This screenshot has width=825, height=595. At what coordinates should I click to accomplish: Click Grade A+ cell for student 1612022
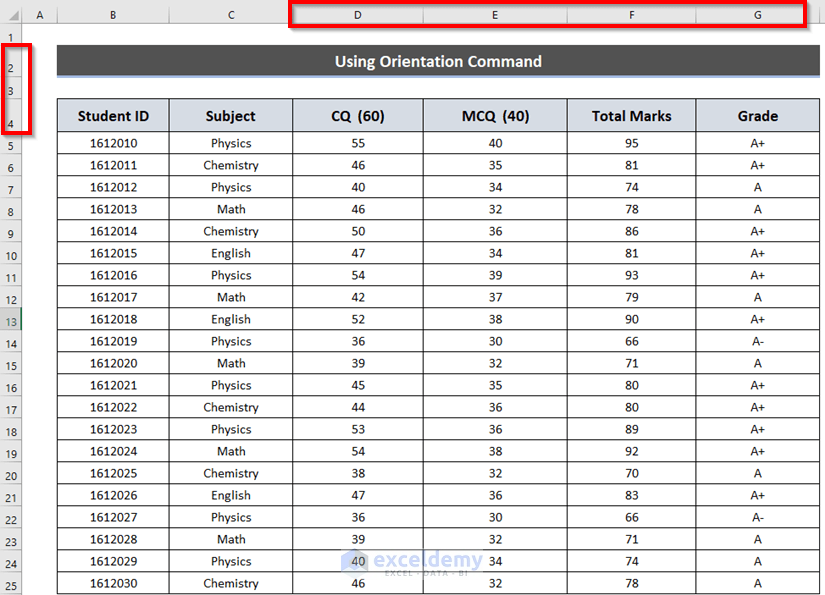click(758, 407)
